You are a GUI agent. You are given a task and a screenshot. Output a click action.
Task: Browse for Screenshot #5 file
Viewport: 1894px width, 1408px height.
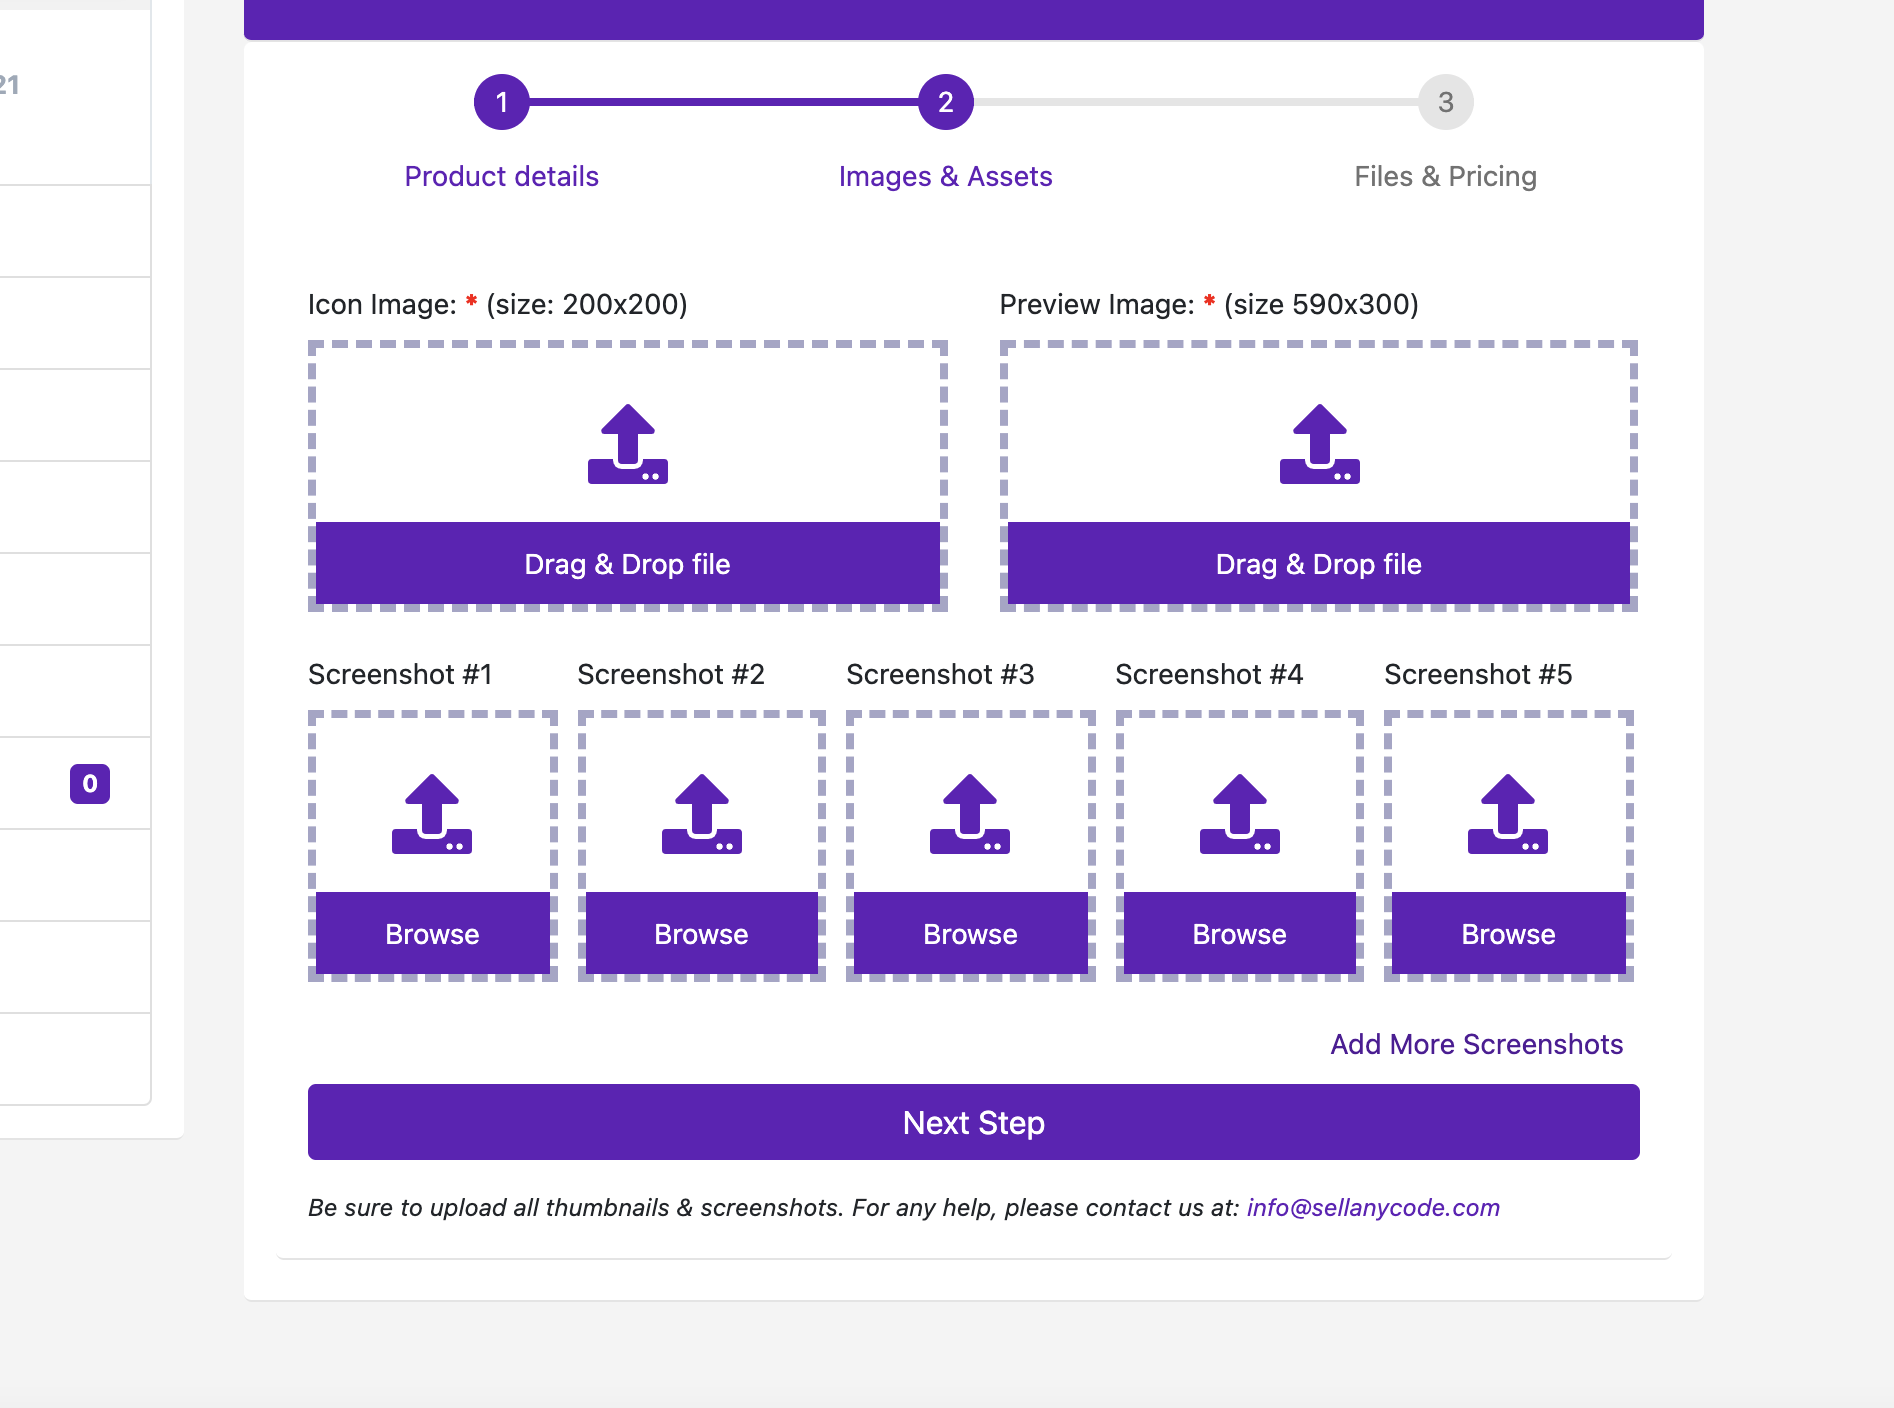coord(1508,934)
